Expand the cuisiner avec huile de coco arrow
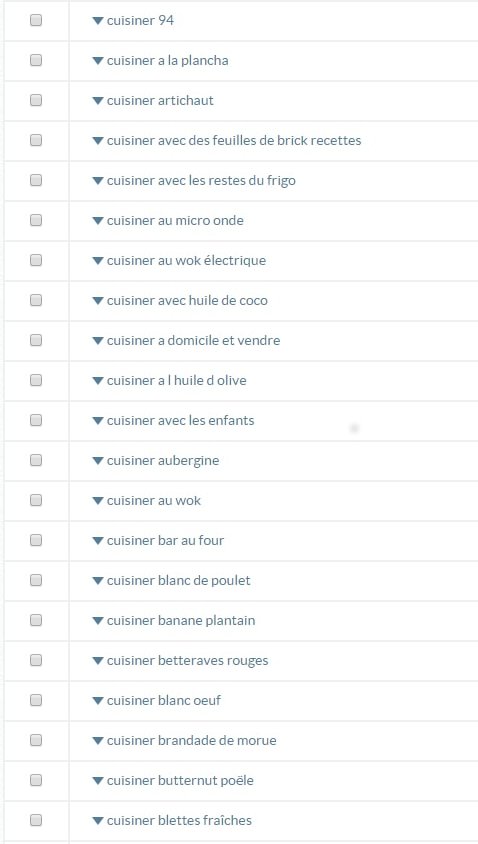478x844 pixels. (97, 301)
